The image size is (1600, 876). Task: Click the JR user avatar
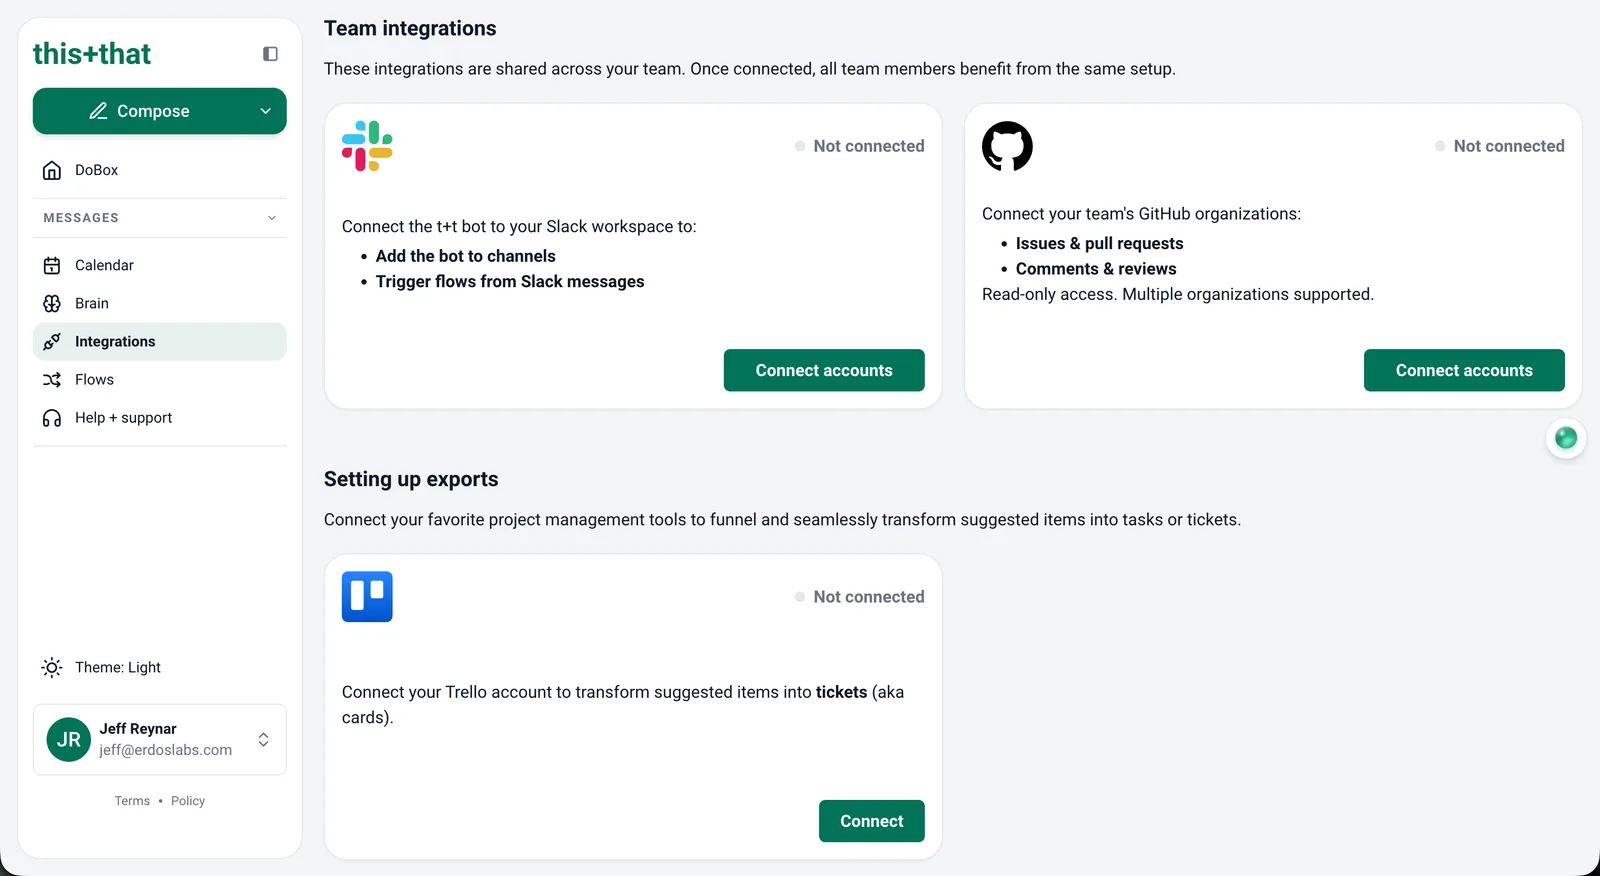coord(69,740)
